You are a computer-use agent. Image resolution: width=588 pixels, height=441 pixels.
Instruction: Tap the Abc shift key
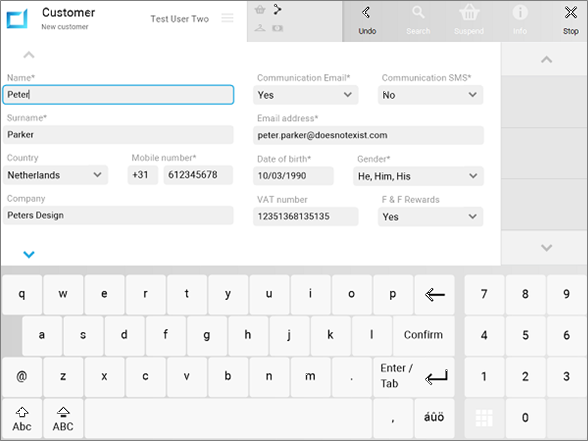[22, 419]
